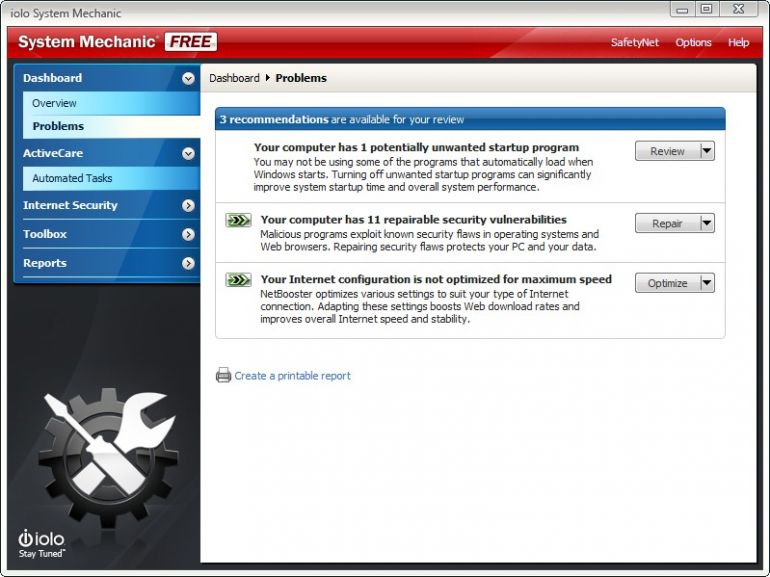Select Problems in the Dashboard sidebar
Screen dimensions: 770x577
(111, 126)
